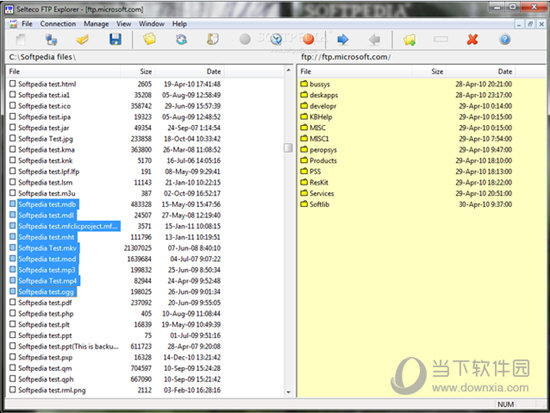Screen dimensions: 550x413
Task: Open the KBHelp folder
Action: (x=321, y=116)
